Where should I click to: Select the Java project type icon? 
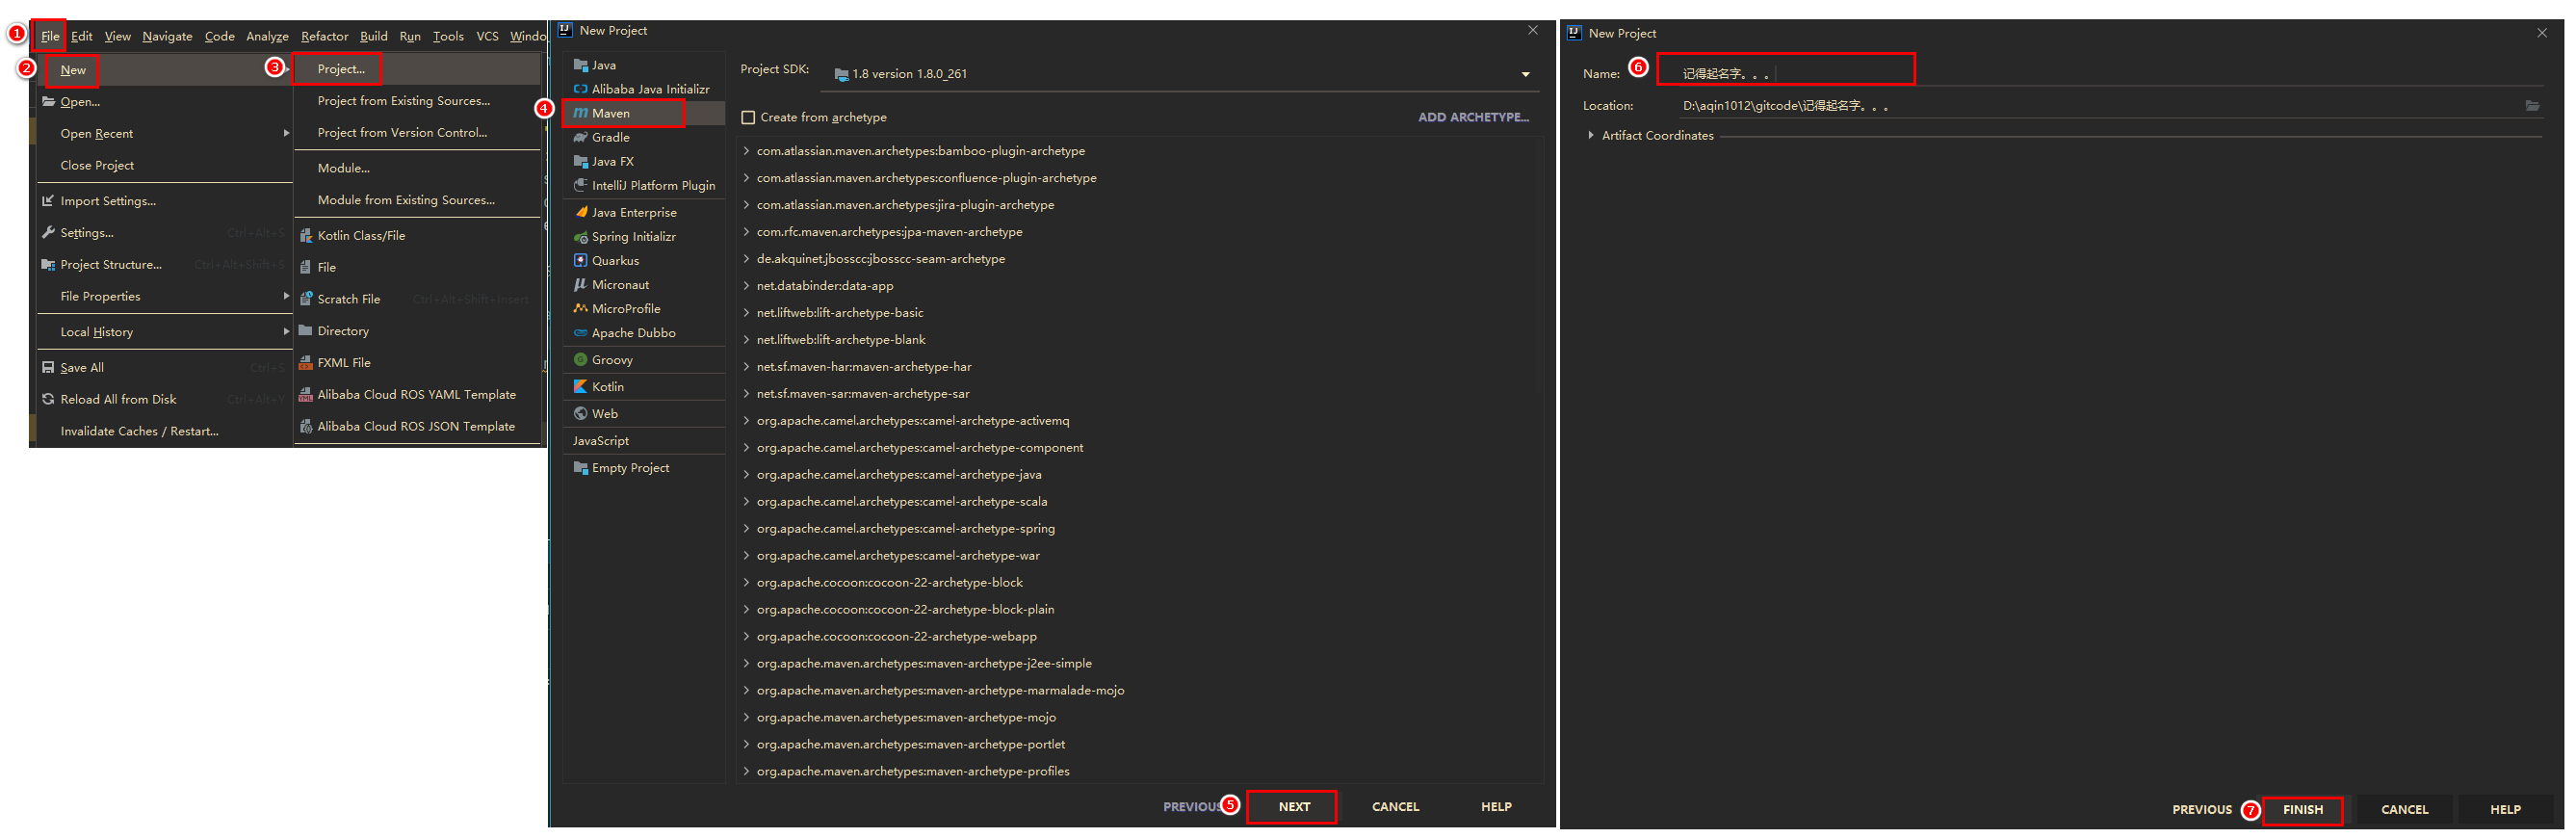[580, 65]
